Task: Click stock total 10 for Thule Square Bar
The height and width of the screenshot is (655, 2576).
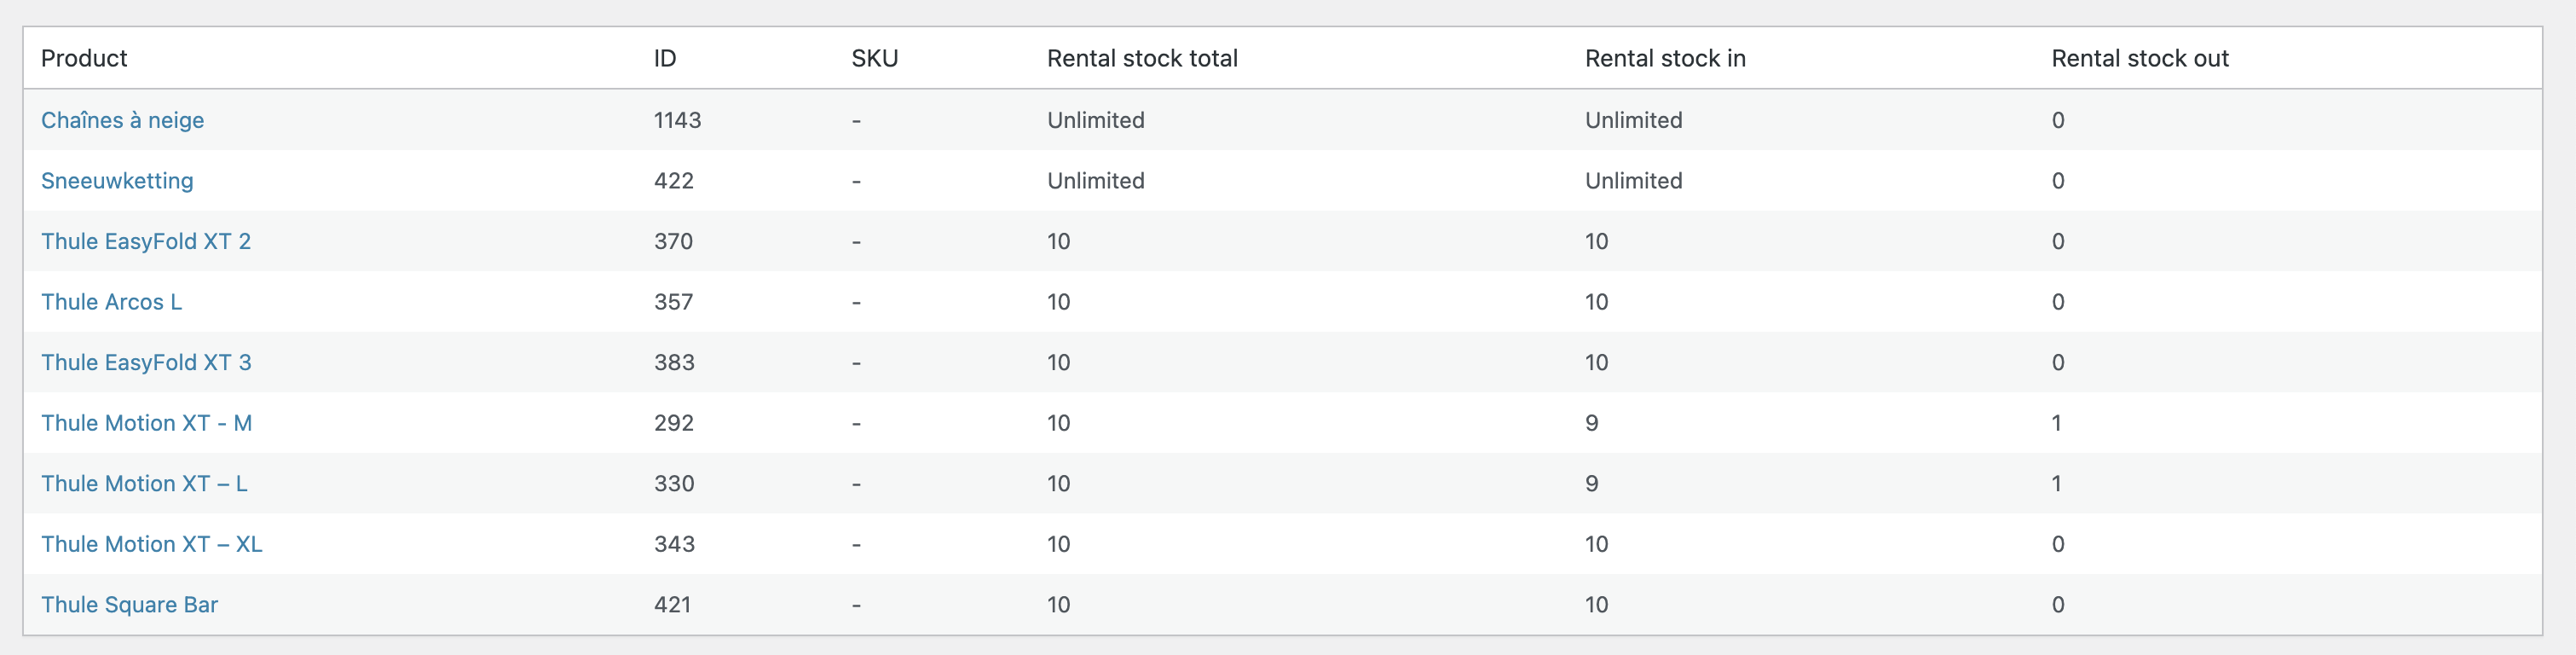Action: click(1058, 605)
